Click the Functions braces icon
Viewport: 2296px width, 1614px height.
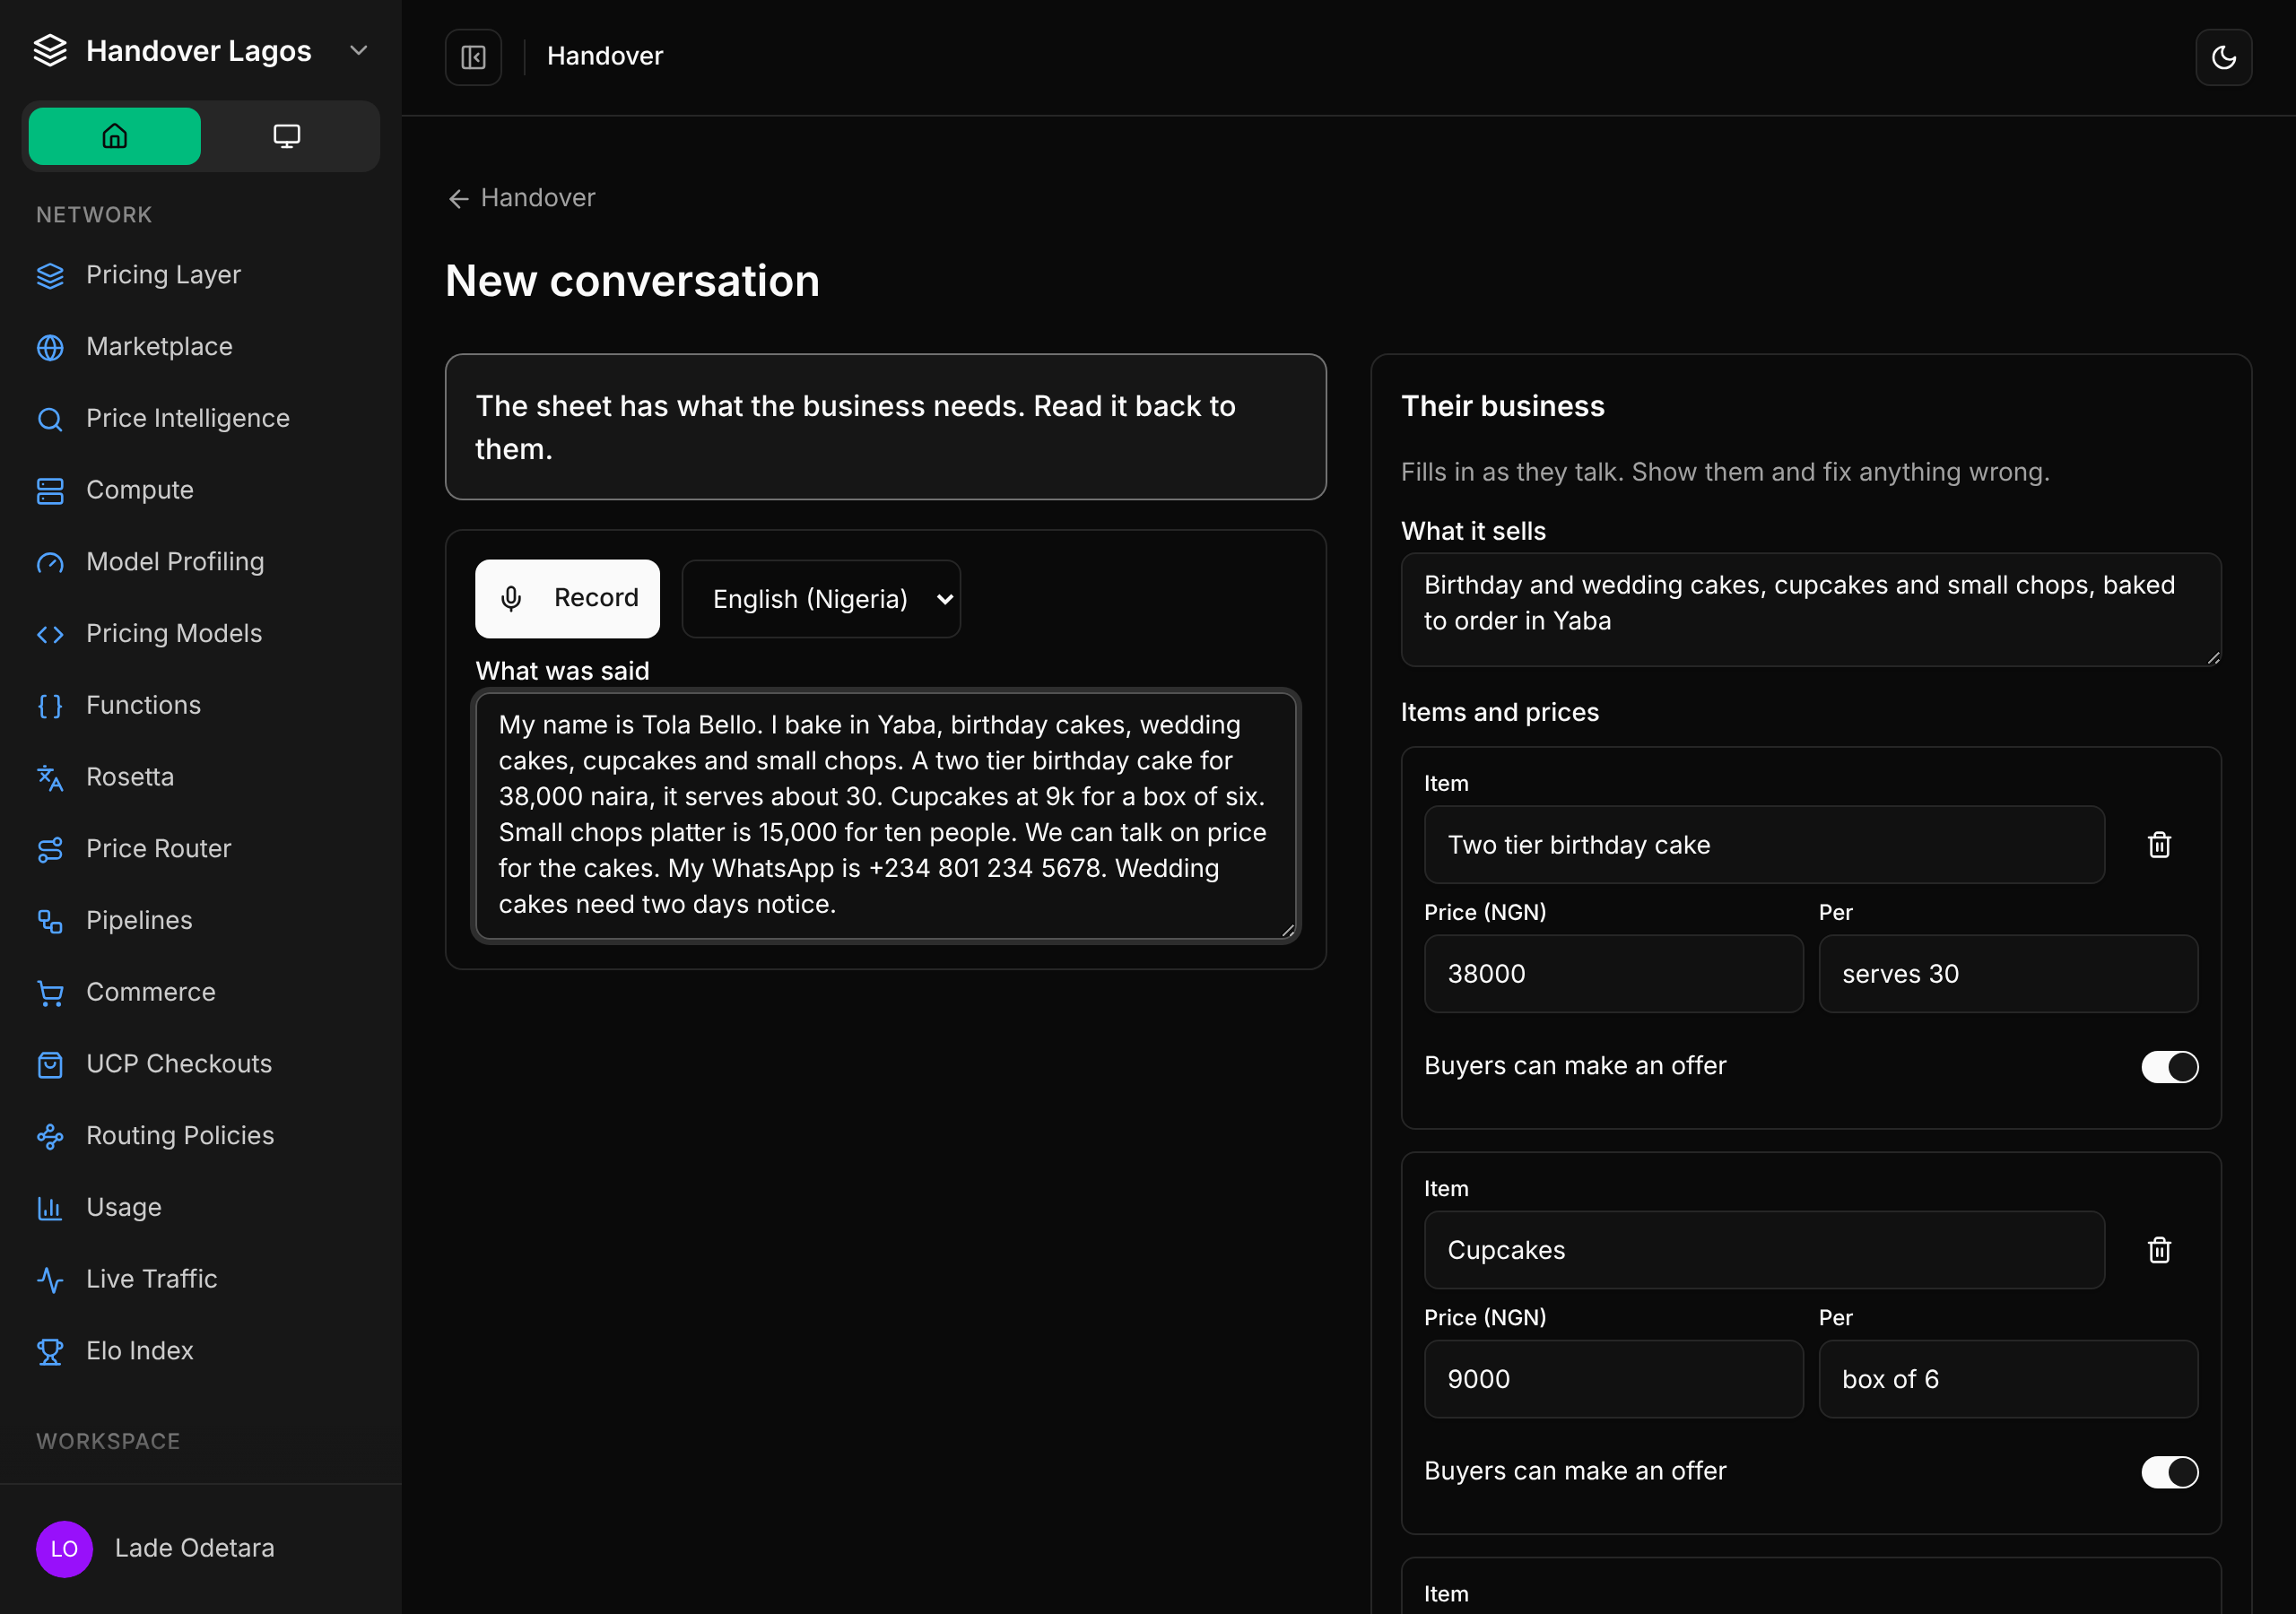coord(50,706)
